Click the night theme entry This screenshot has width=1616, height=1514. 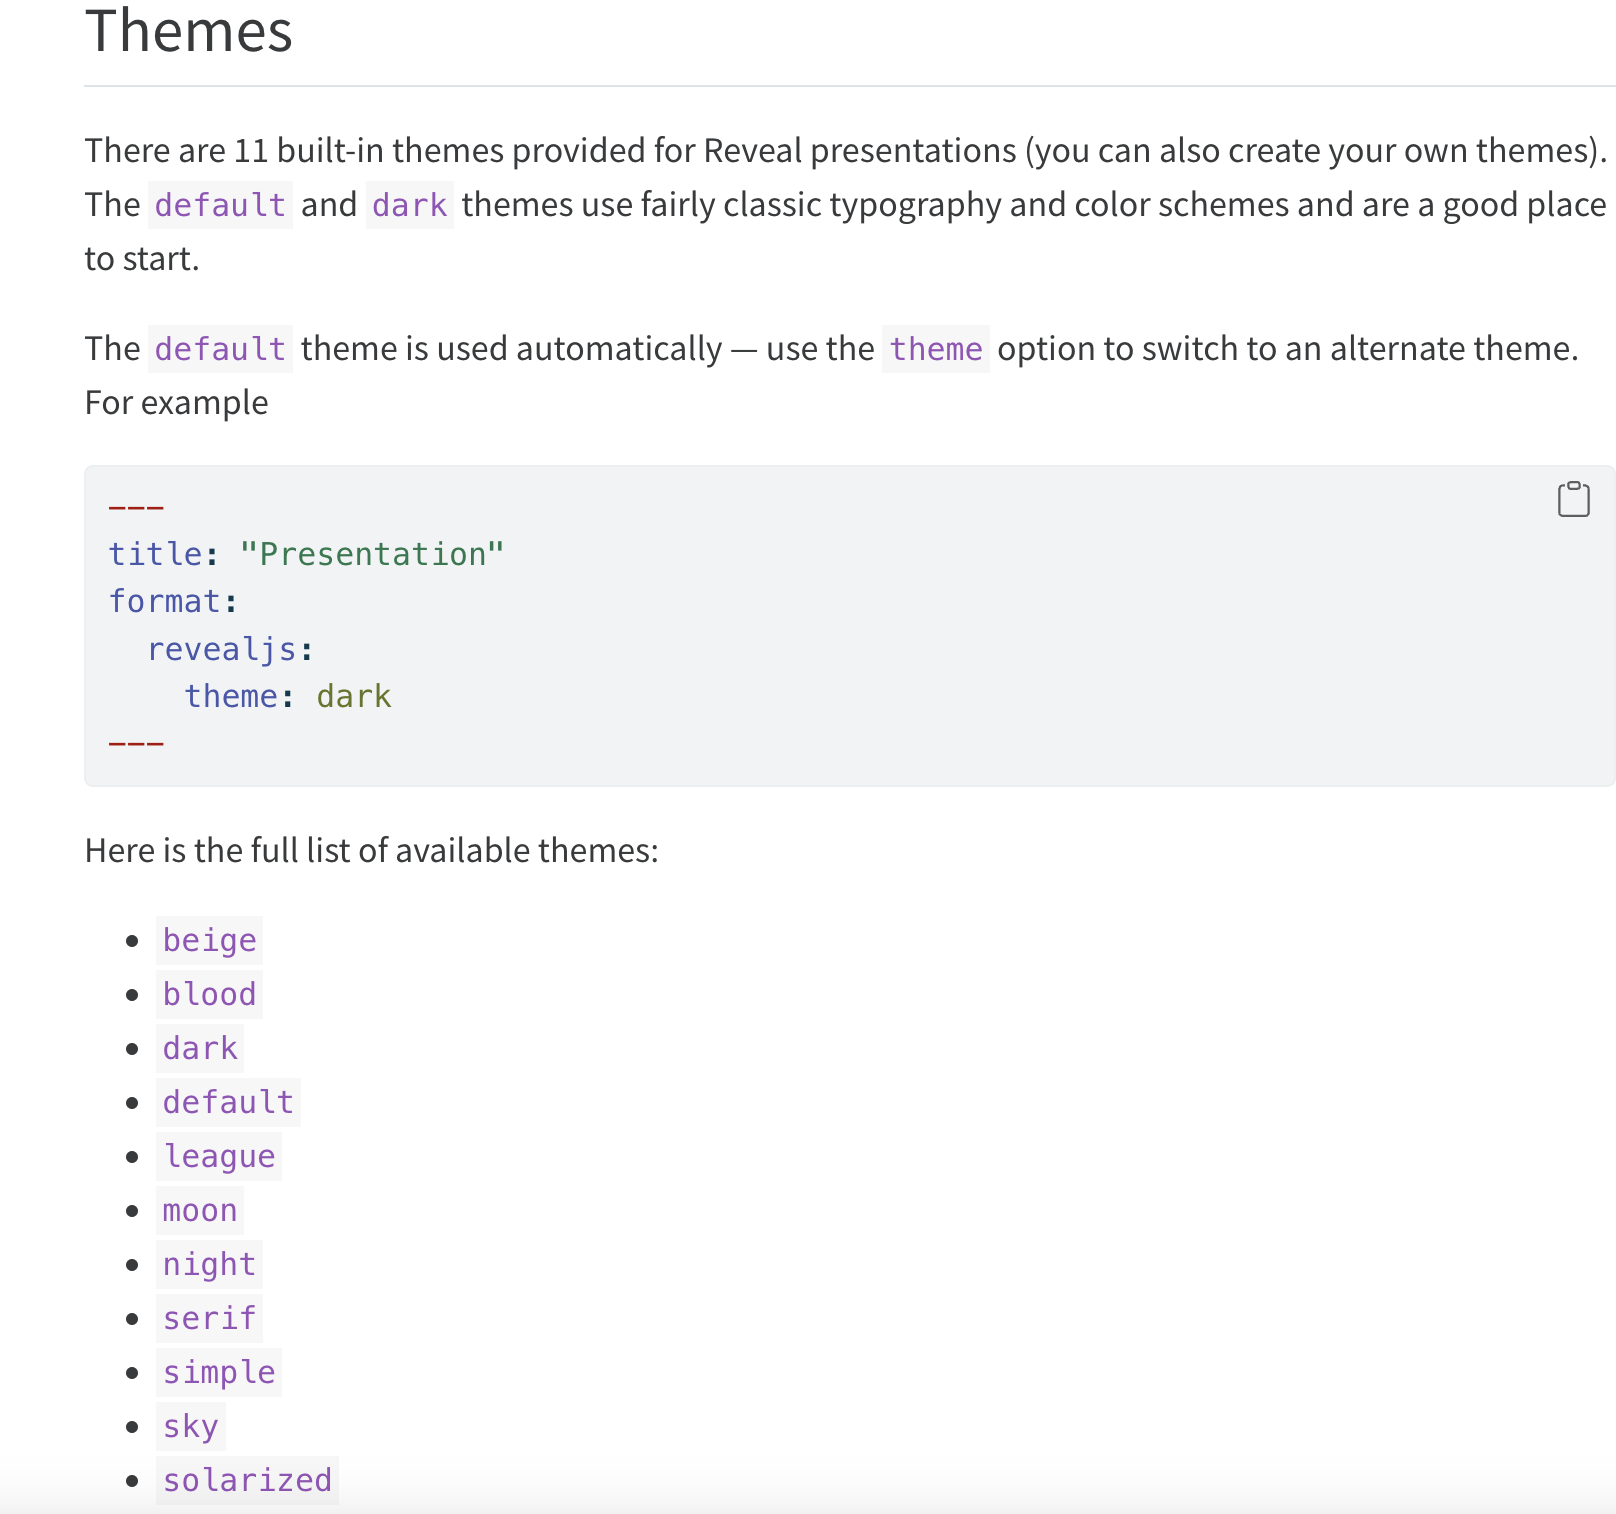tap(209, 1264)
